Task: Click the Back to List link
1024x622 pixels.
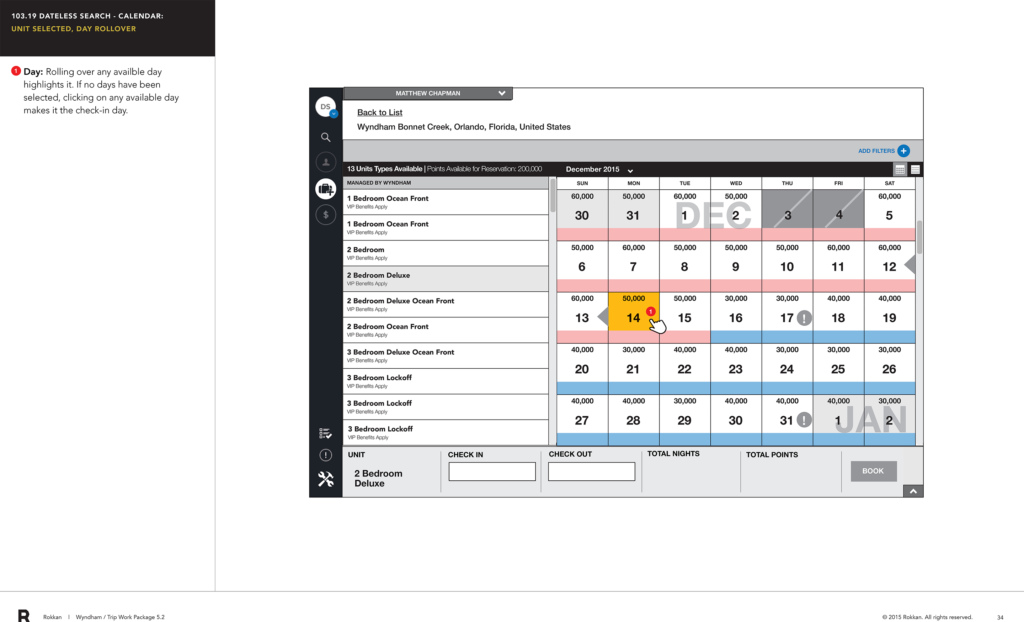Action: point(379,112)
